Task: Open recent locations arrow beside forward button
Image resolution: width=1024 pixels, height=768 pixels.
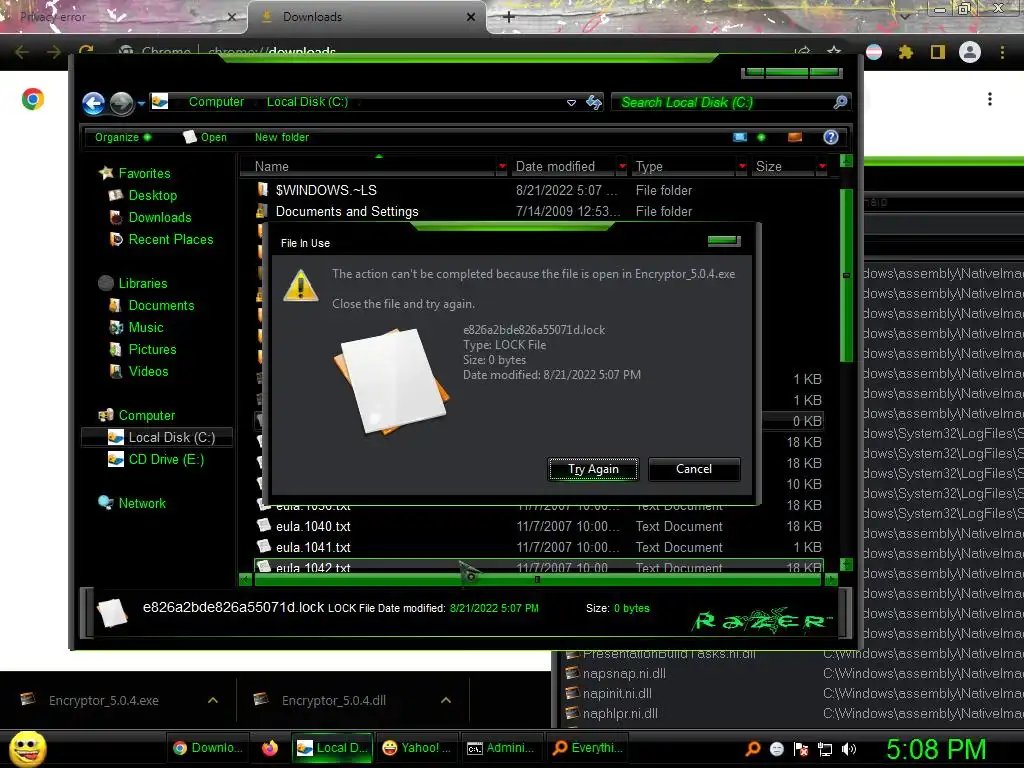Action: click(x=141, y=103)
